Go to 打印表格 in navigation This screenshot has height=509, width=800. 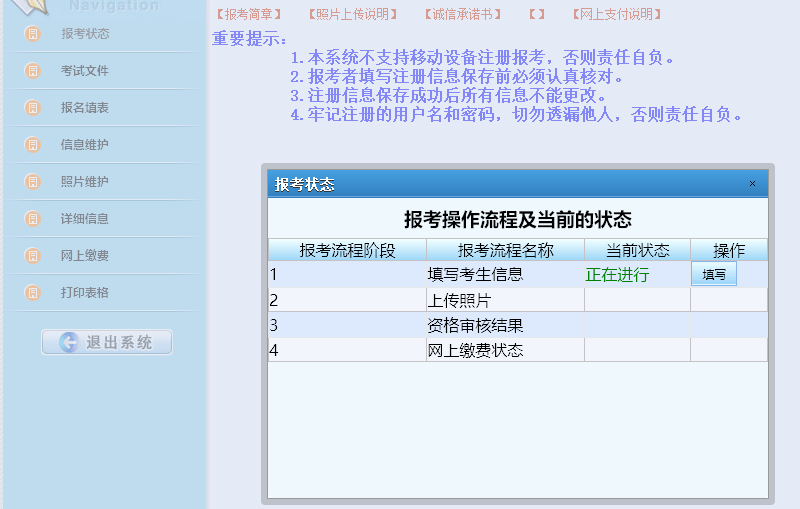pos(85,293)
